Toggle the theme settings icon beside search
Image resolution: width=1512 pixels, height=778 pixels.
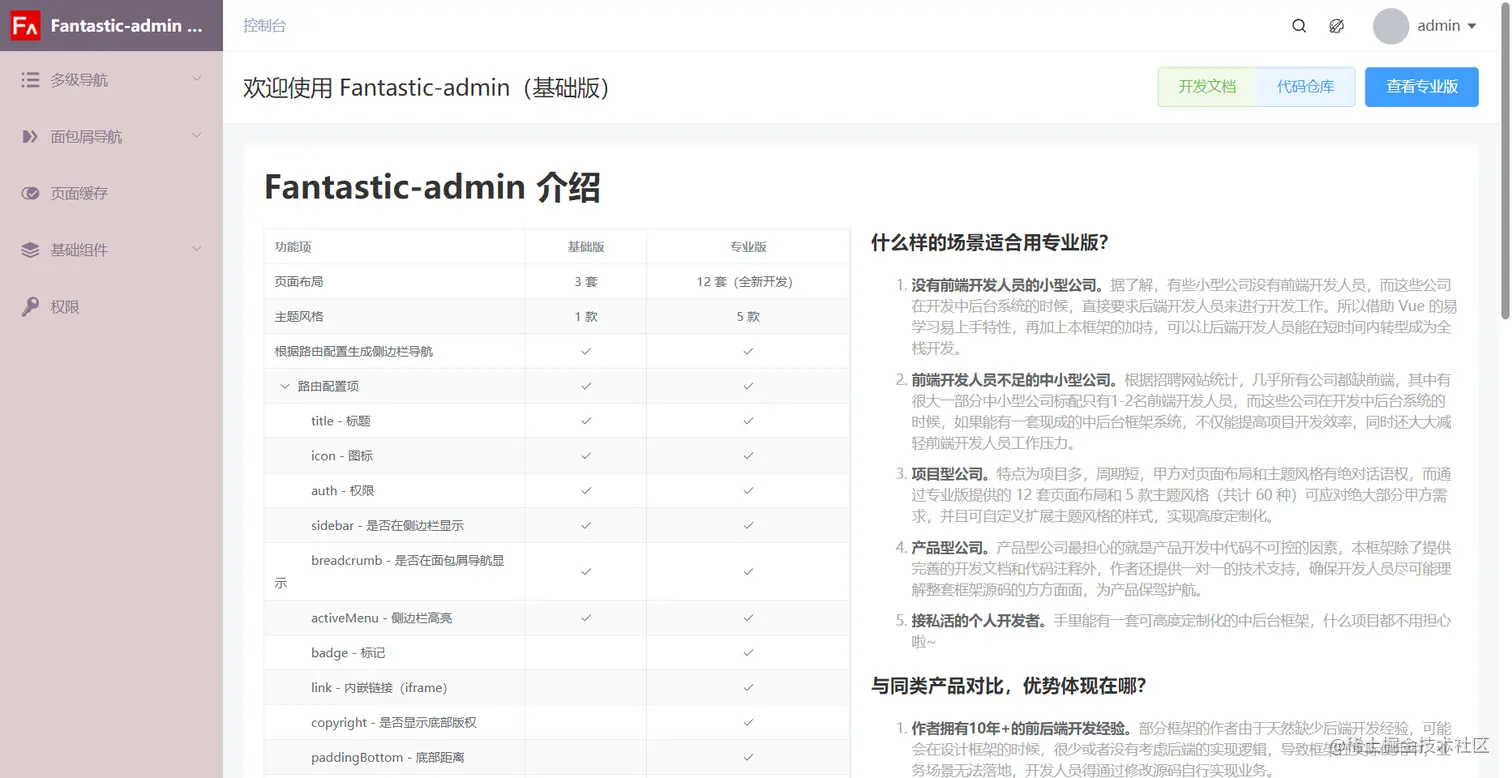pyautogui.click(x=1336, y=26)
